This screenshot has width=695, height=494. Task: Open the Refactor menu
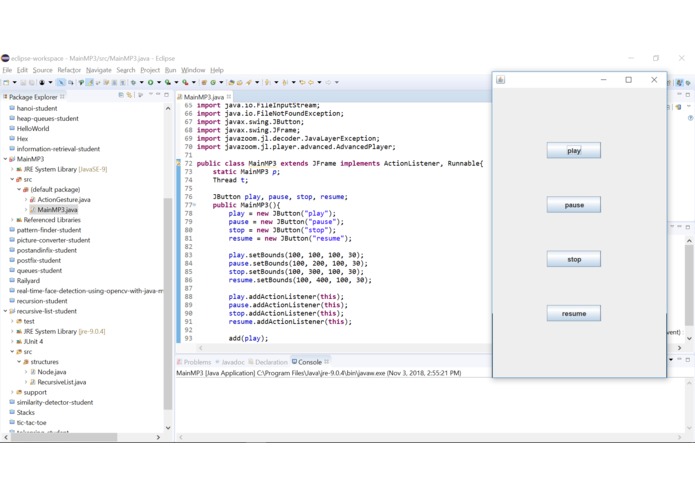[x=69, y=70]
